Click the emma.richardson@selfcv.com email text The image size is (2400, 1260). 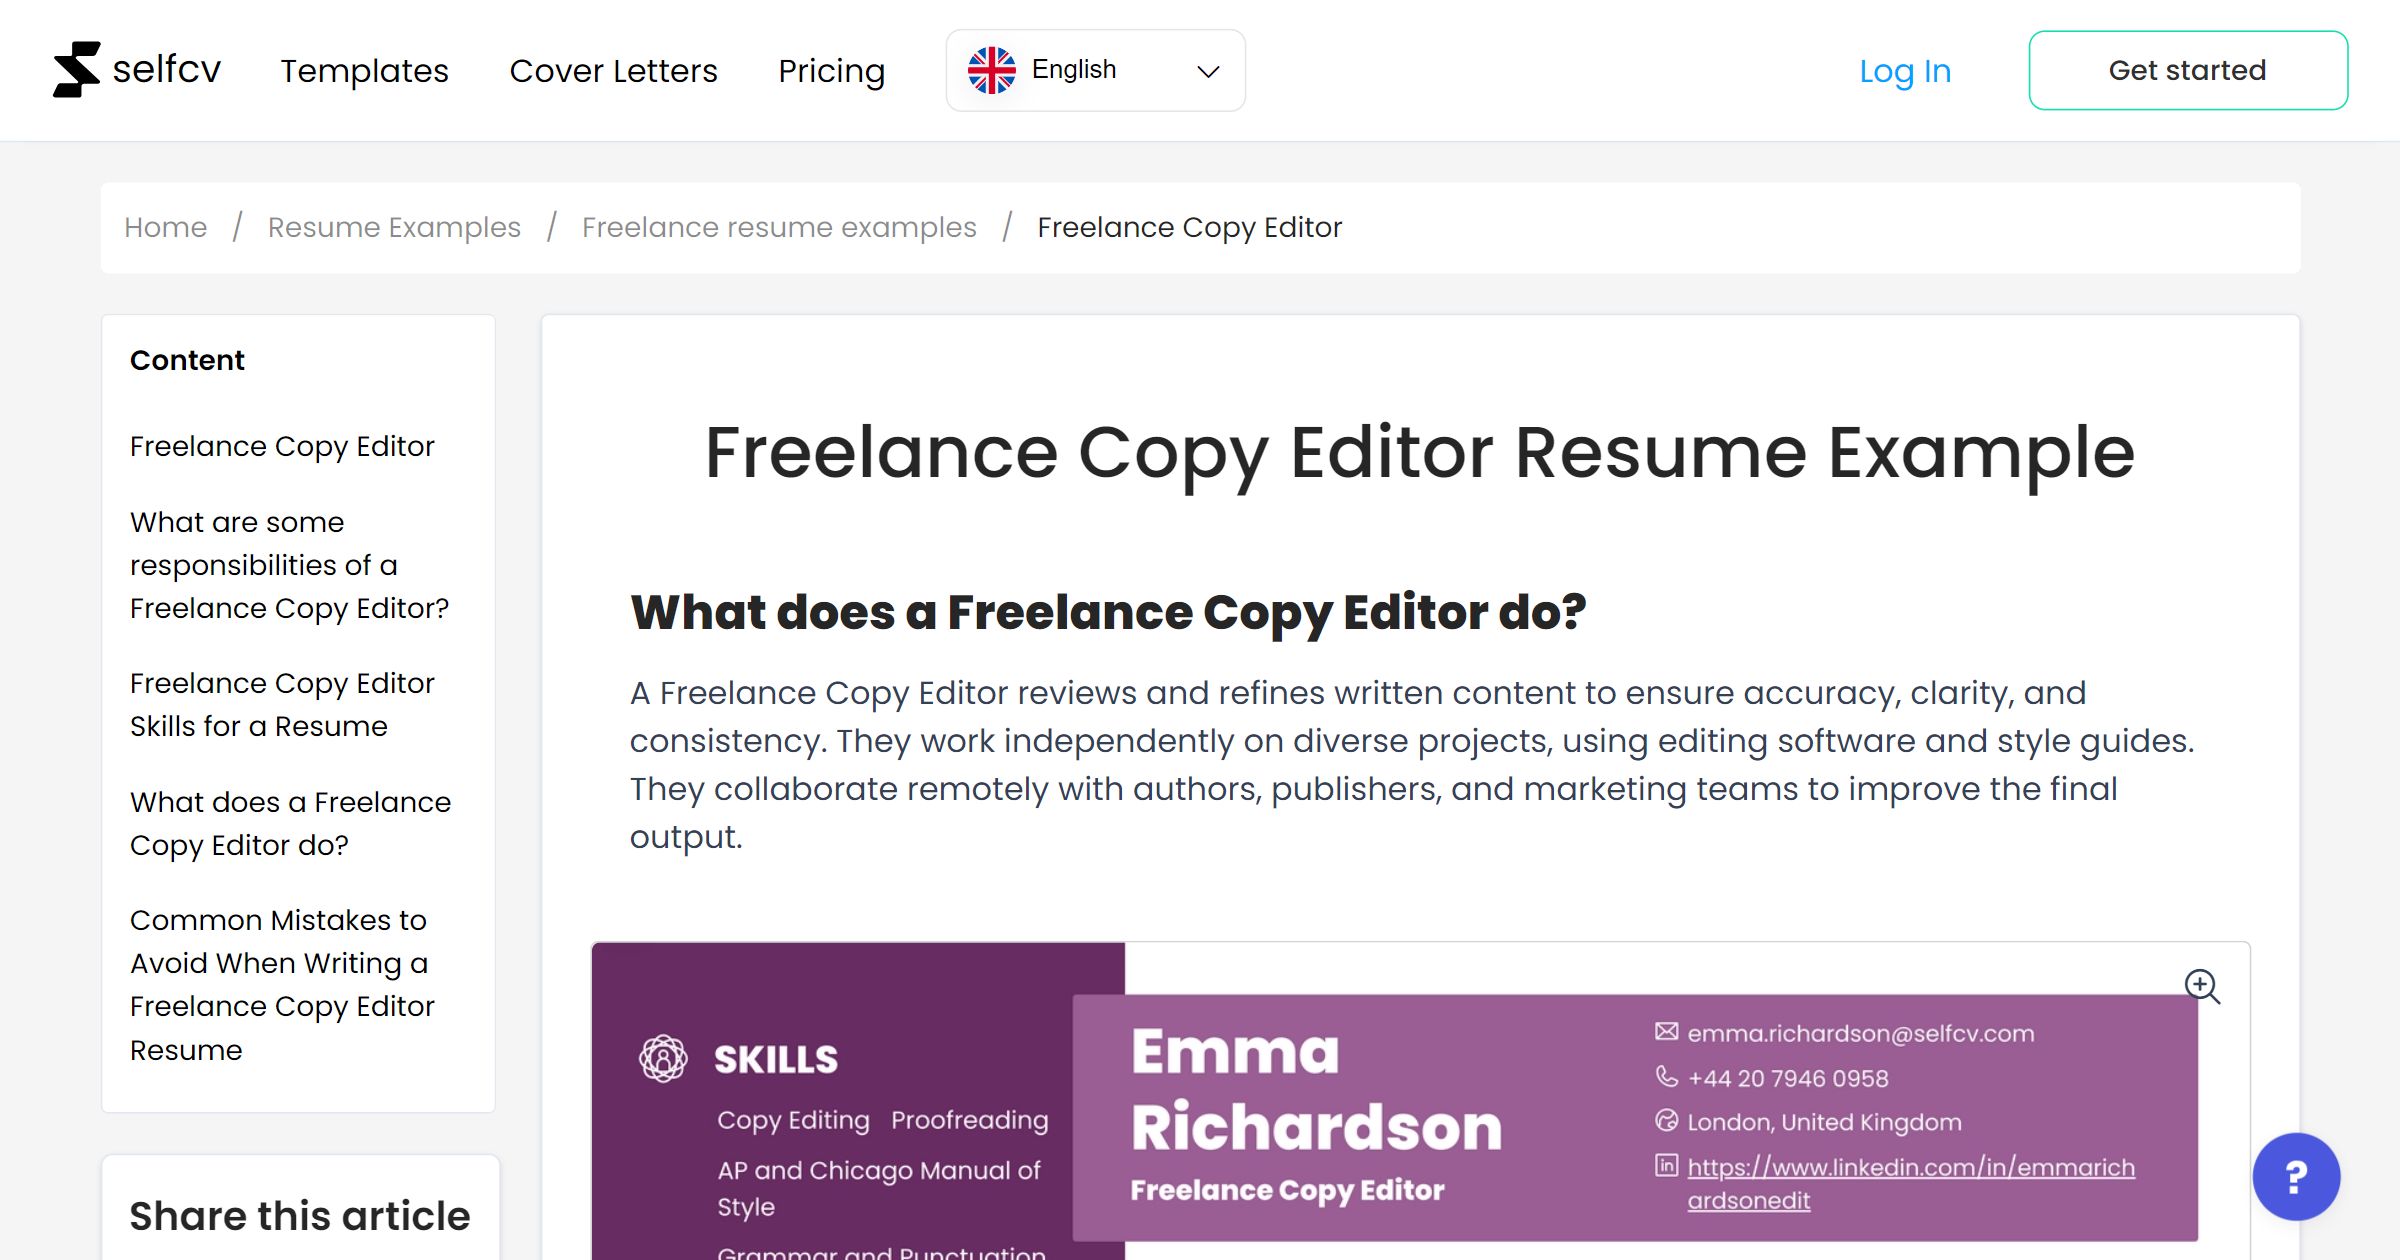coord(1860,1033)
